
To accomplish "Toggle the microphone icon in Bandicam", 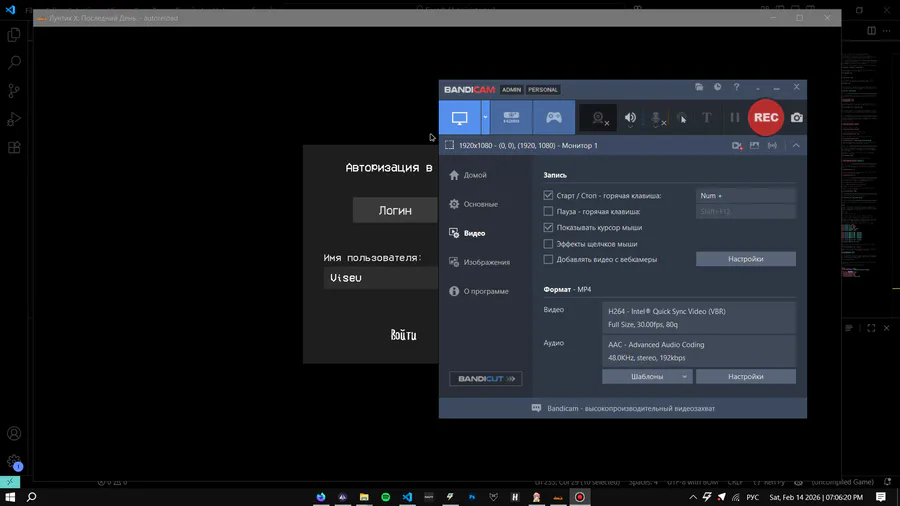I will [x=657, y=118].
